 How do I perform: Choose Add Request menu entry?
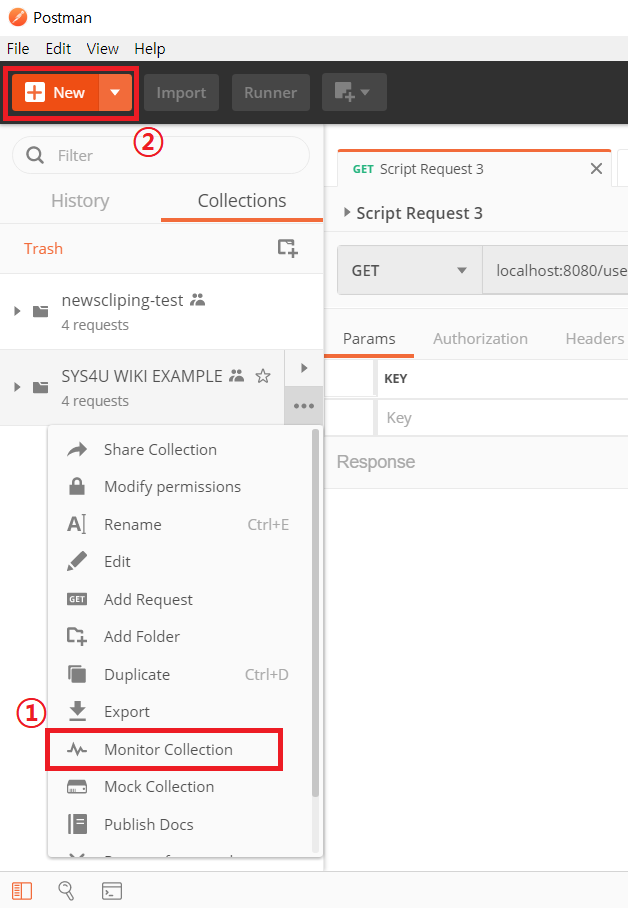(180, 599)
